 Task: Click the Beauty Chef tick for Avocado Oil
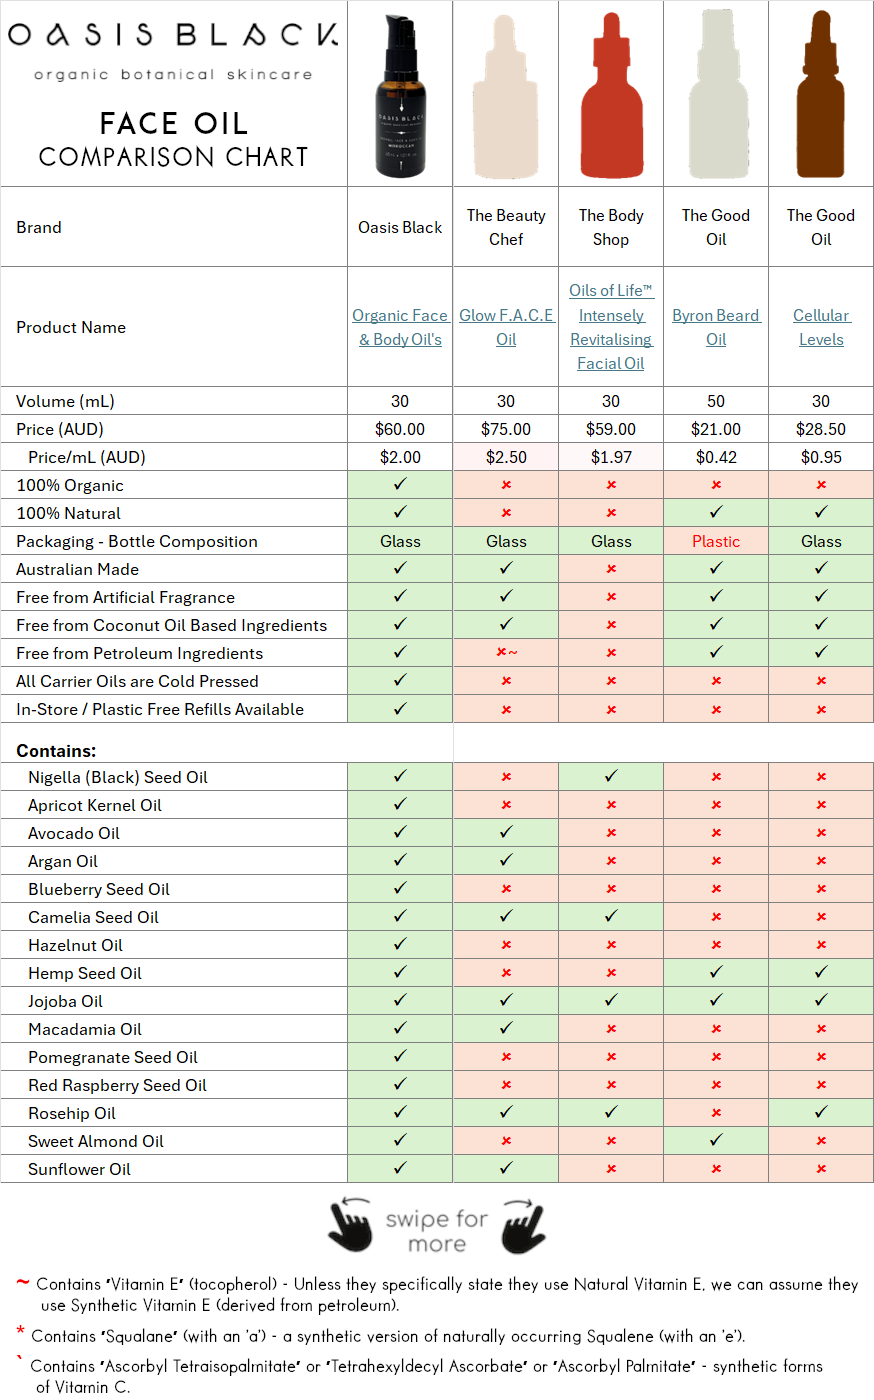coord(506,832)
